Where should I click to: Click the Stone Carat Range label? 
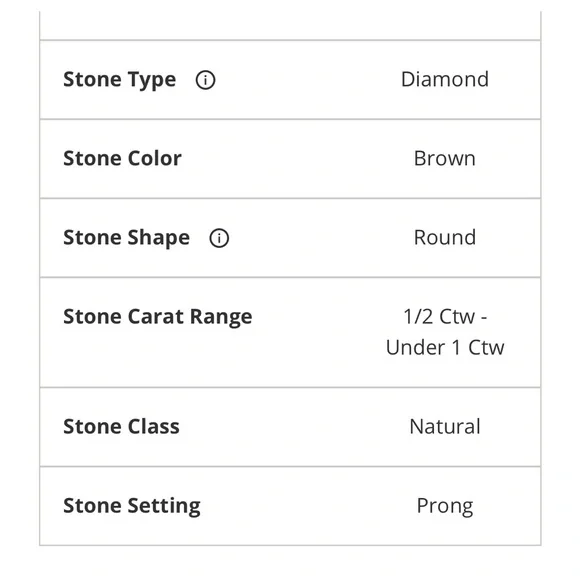tap(158, 317)
